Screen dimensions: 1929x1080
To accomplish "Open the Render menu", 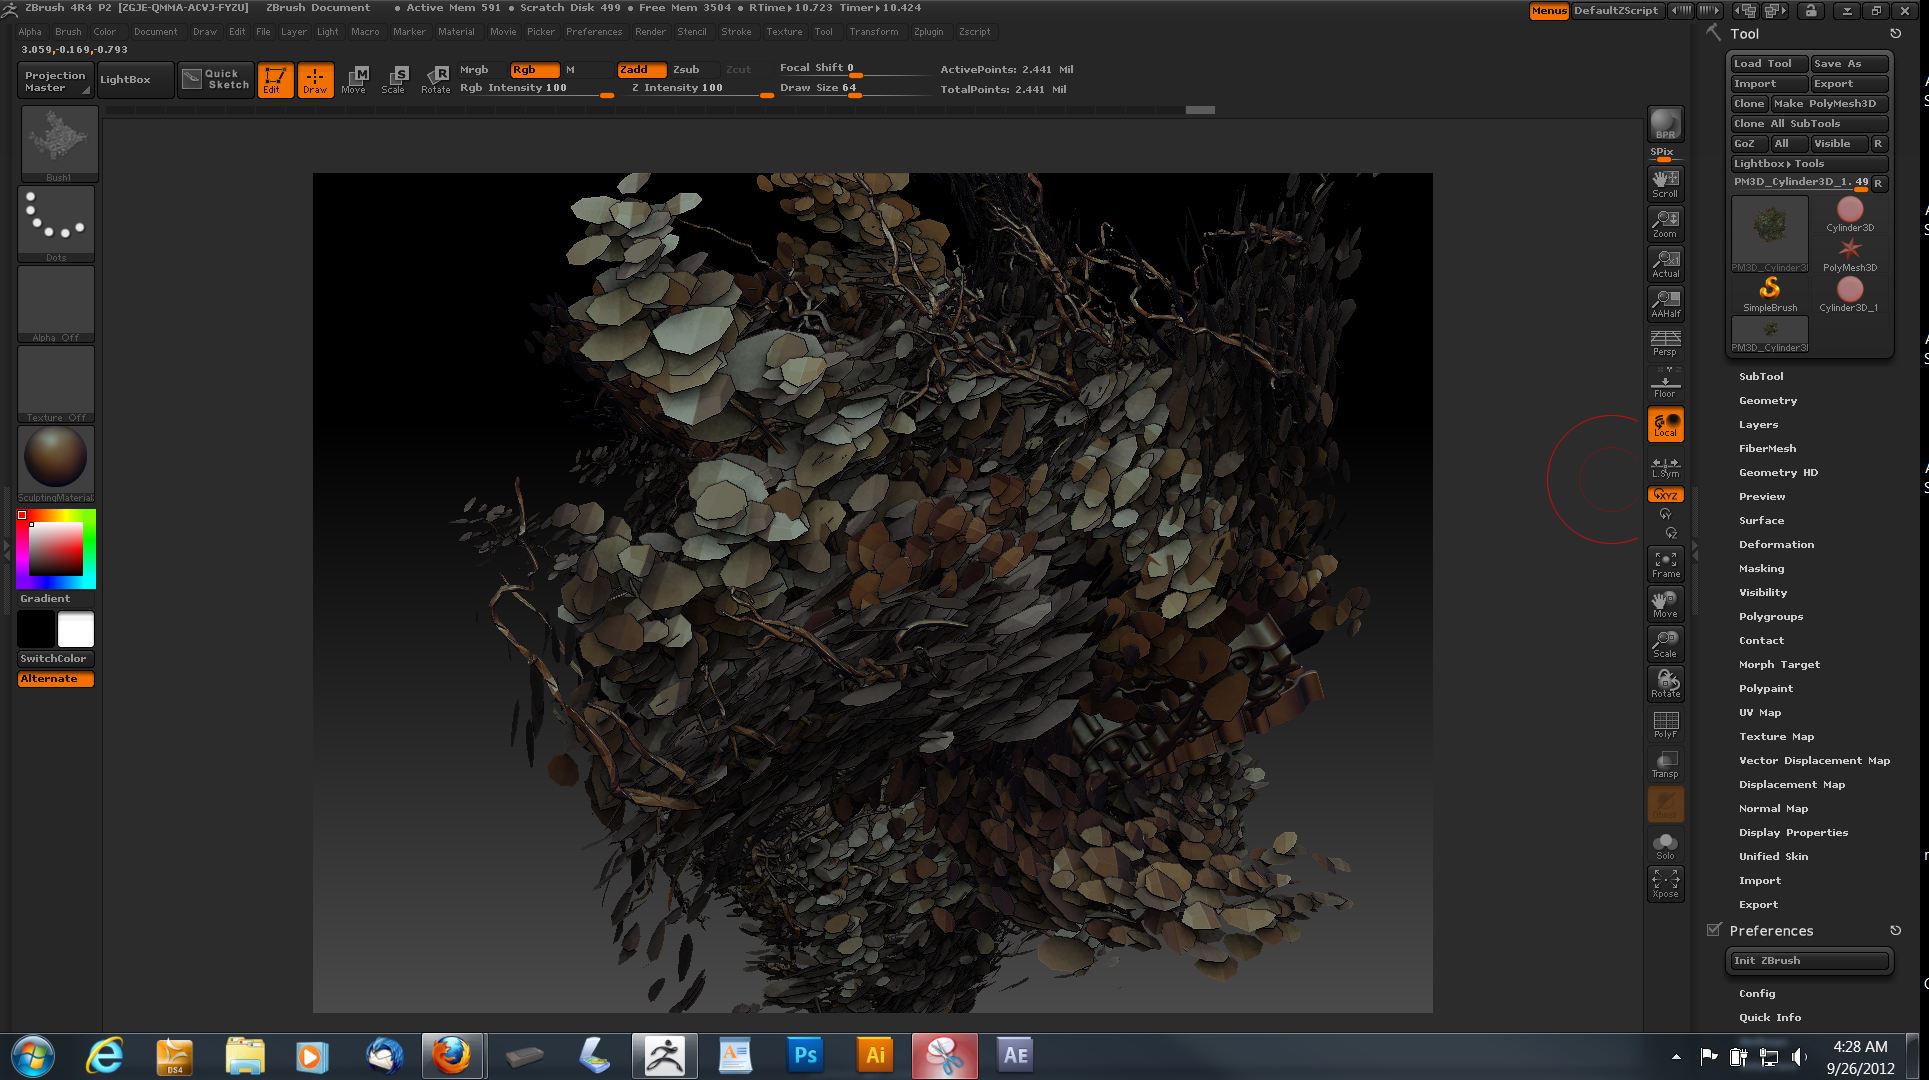I will coord(650,31).
